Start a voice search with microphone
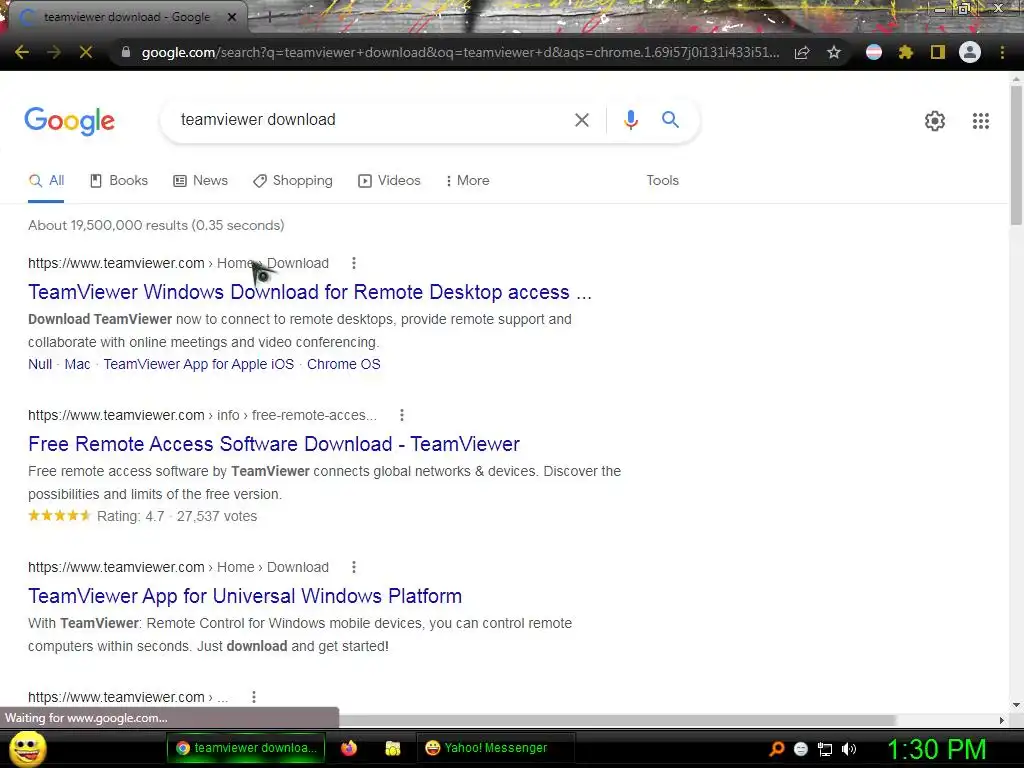This screenshot has height=768, width=1024. click(x=630, y=120)
